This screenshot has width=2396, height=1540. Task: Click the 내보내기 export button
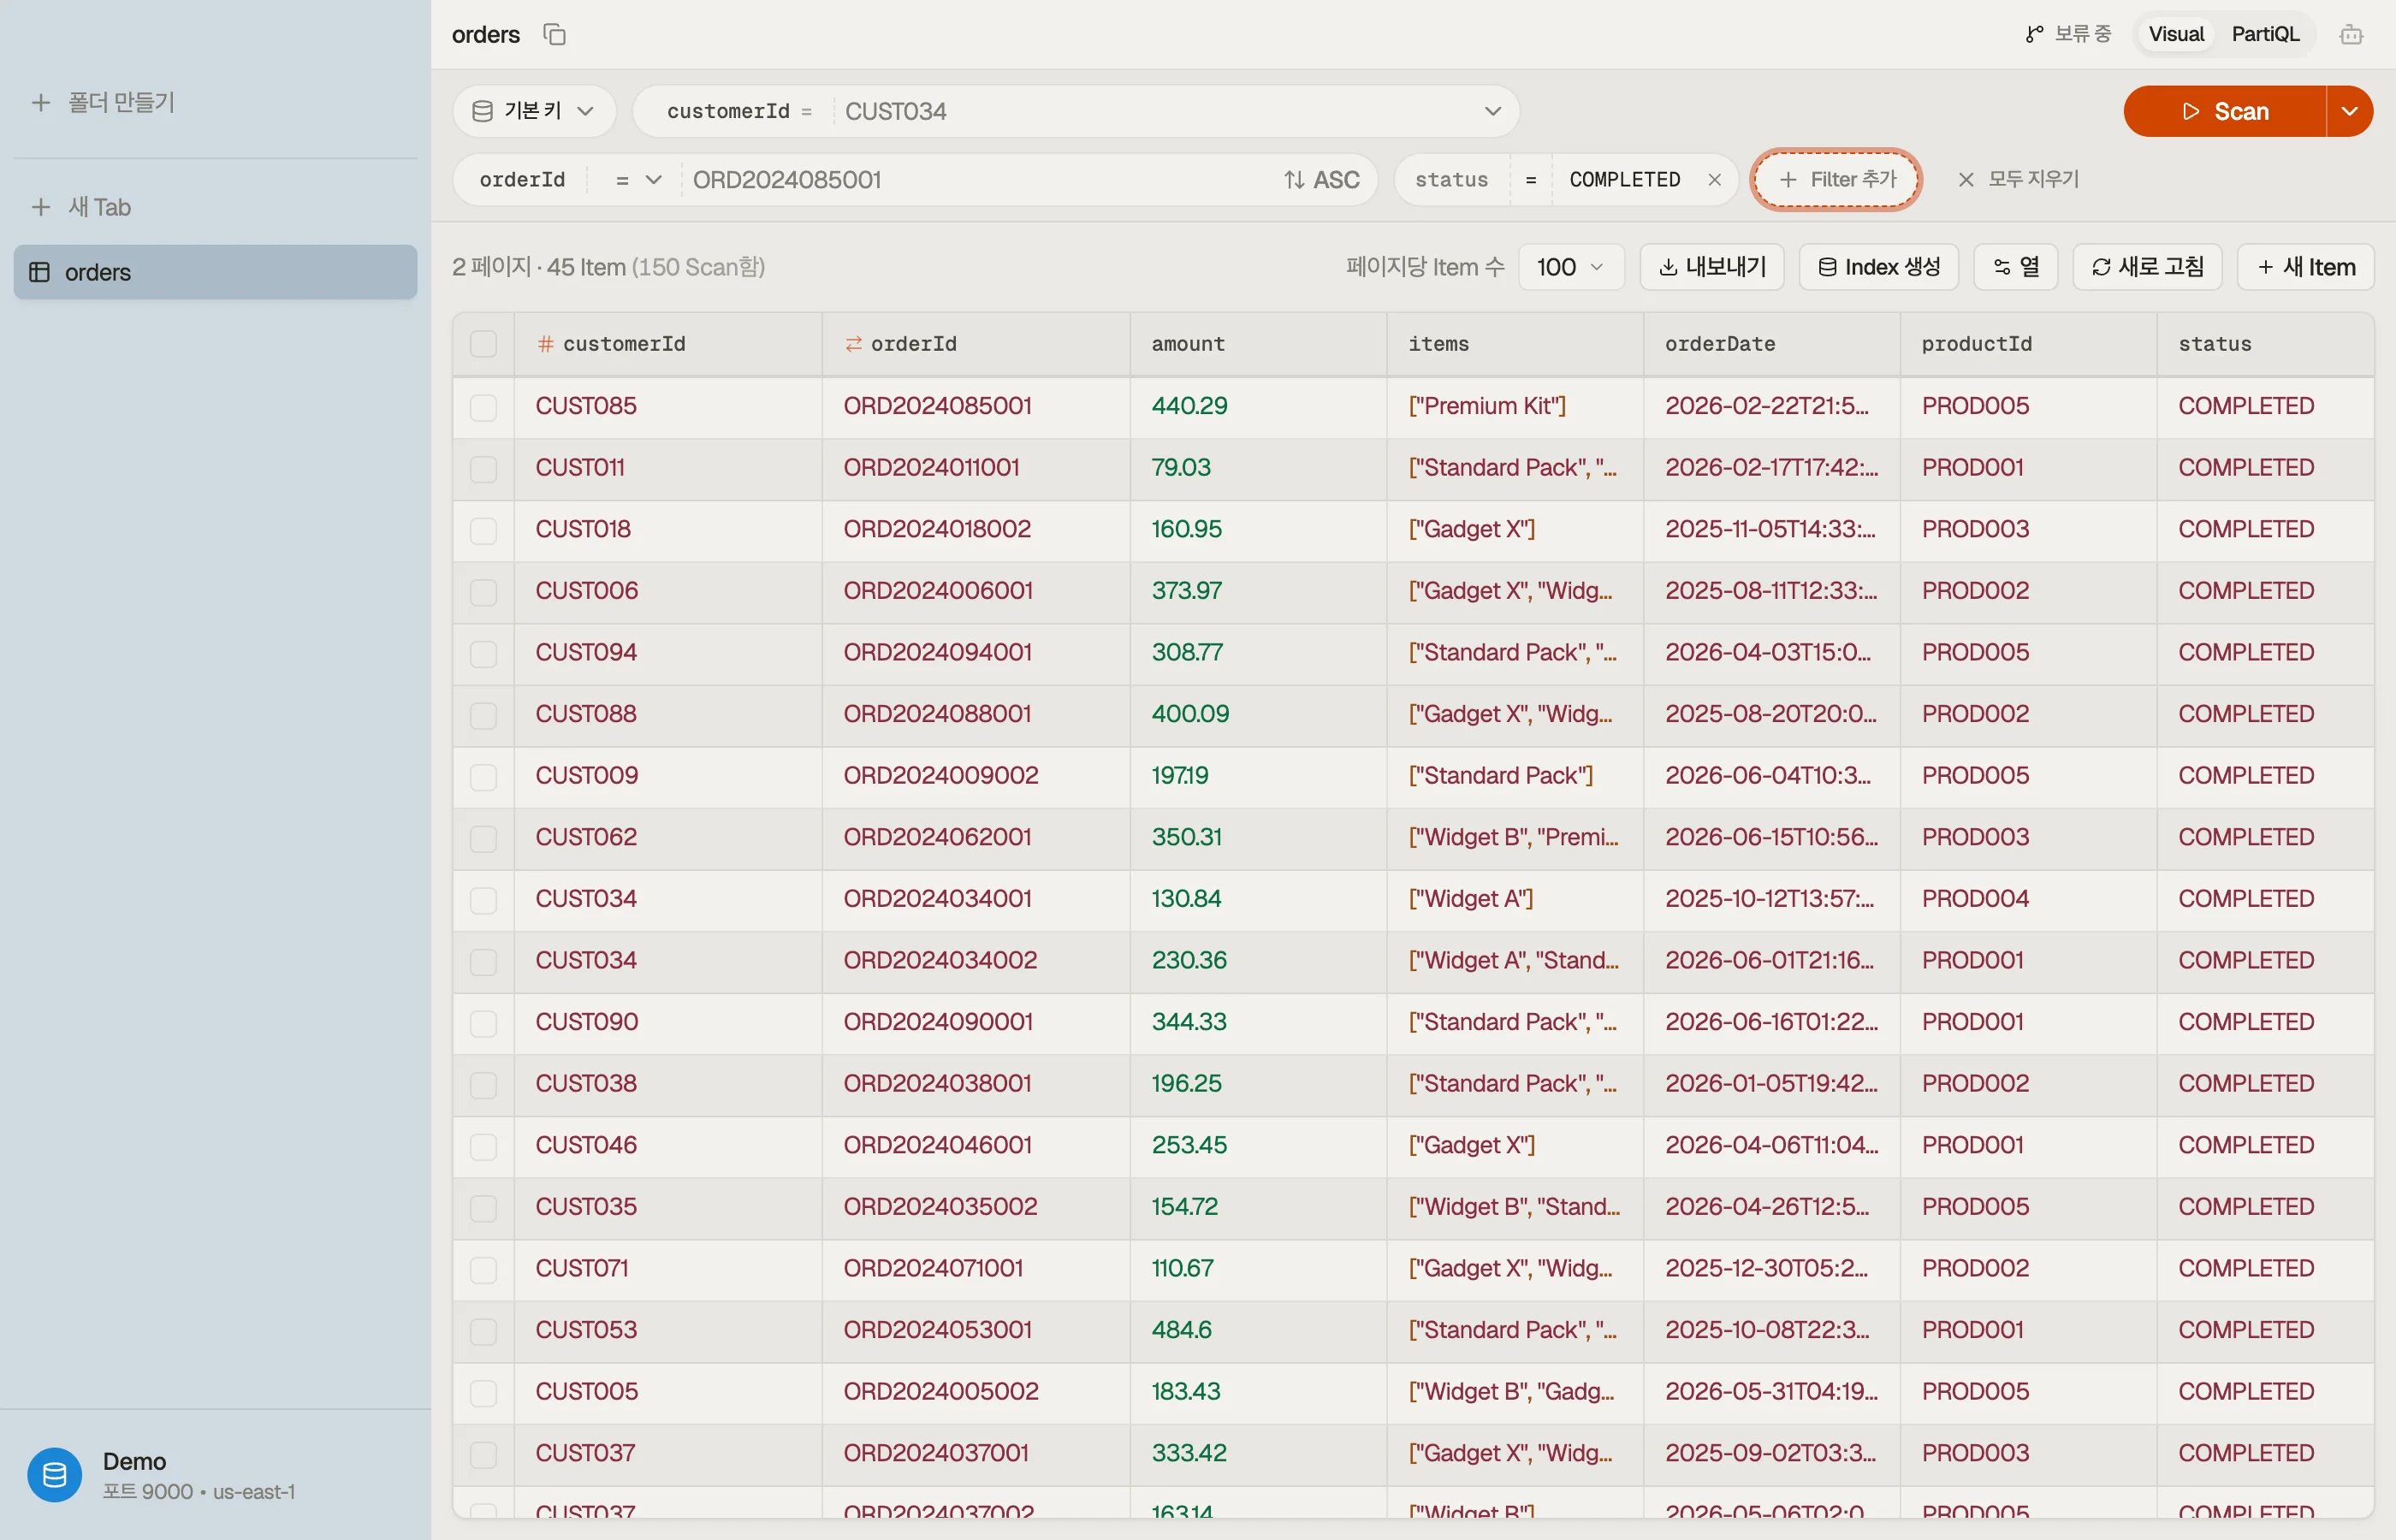[x=1711, y=267]
